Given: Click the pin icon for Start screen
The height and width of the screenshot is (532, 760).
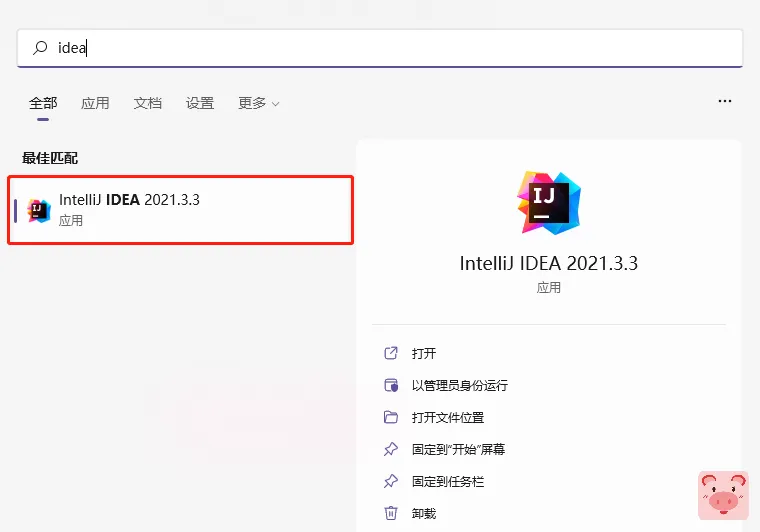Looking at the screenshot, I should (391, 449).
